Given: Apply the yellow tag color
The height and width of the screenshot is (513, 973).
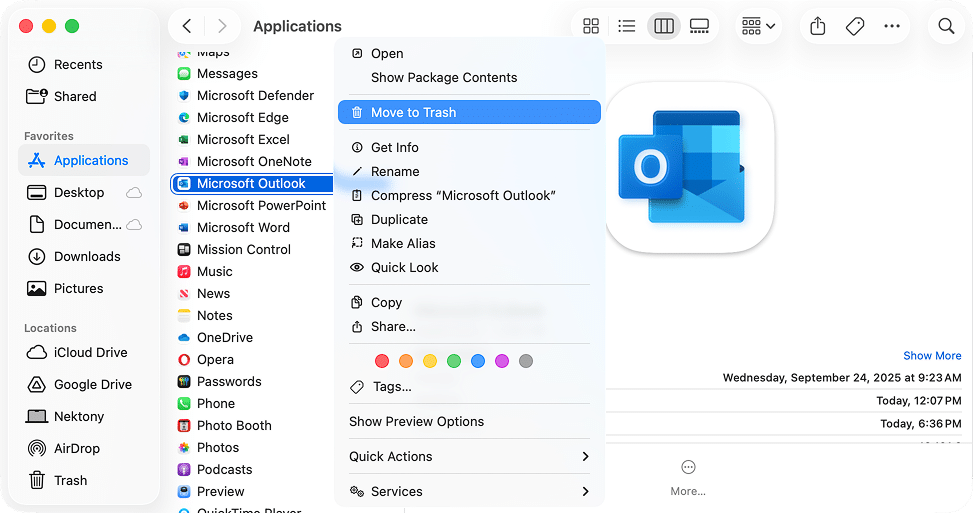Looking at the screenshot, I should click(x=430, y=361).
